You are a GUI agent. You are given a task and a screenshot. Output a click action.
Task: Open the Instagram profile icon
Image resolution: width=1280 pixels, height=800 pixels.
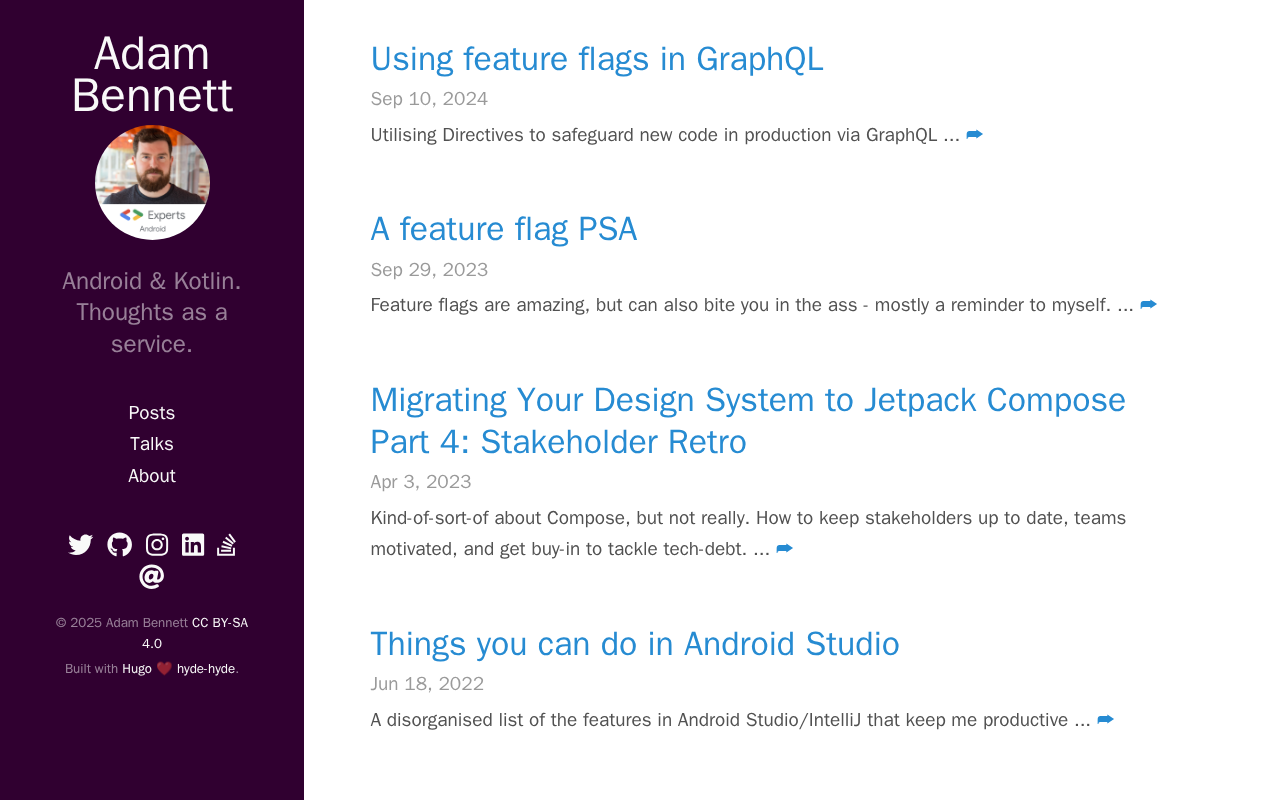[x=157, y=545]
